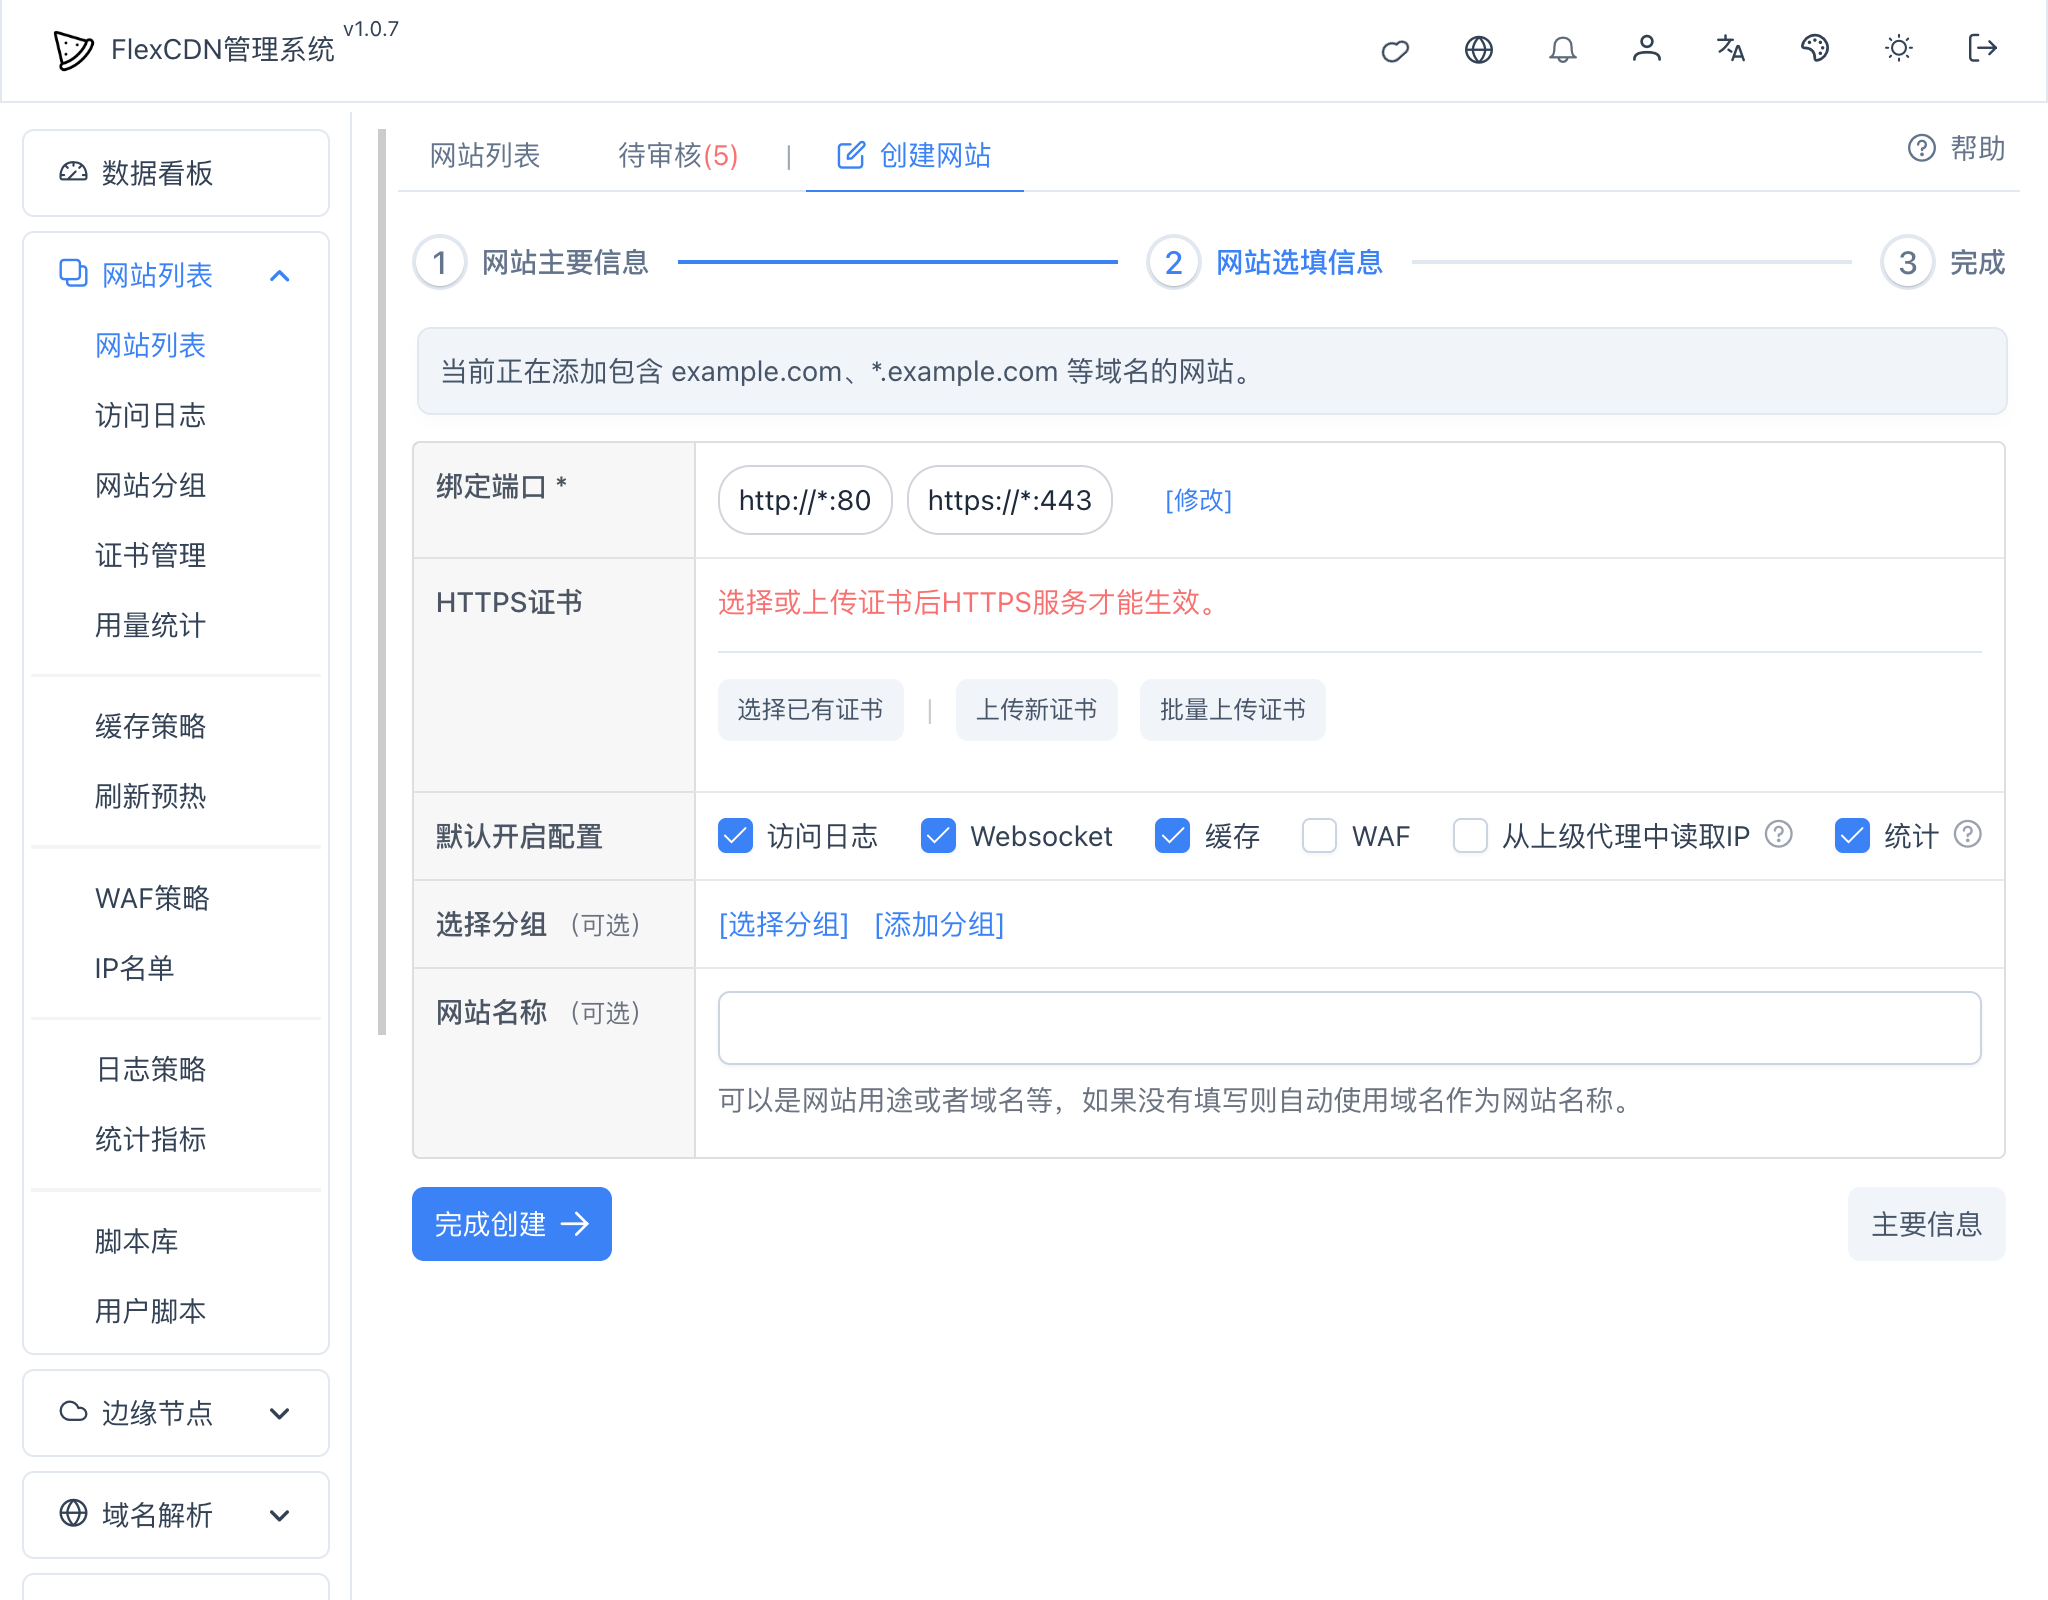
Task: Click the 网站名称 input field
Action: click(1349, 1028)
